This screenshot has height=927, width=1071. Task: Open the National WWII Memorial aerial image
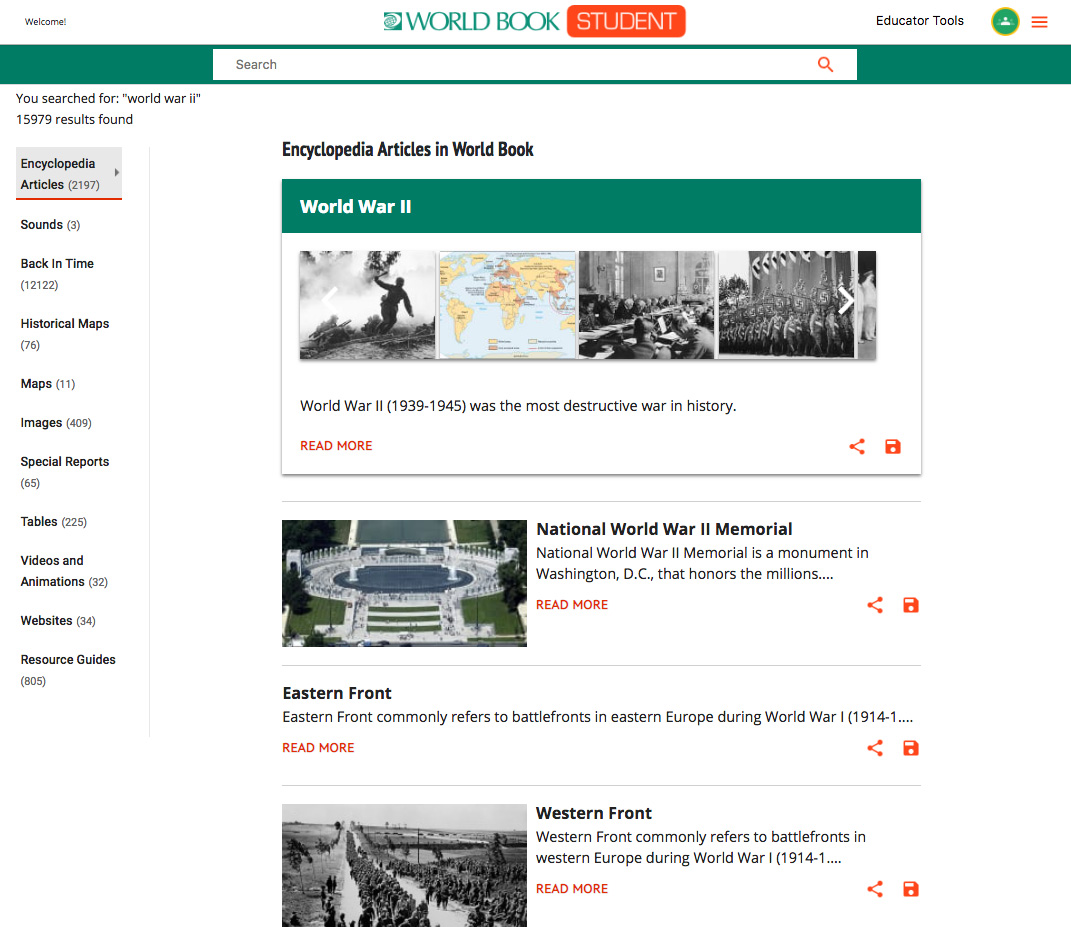404,583
